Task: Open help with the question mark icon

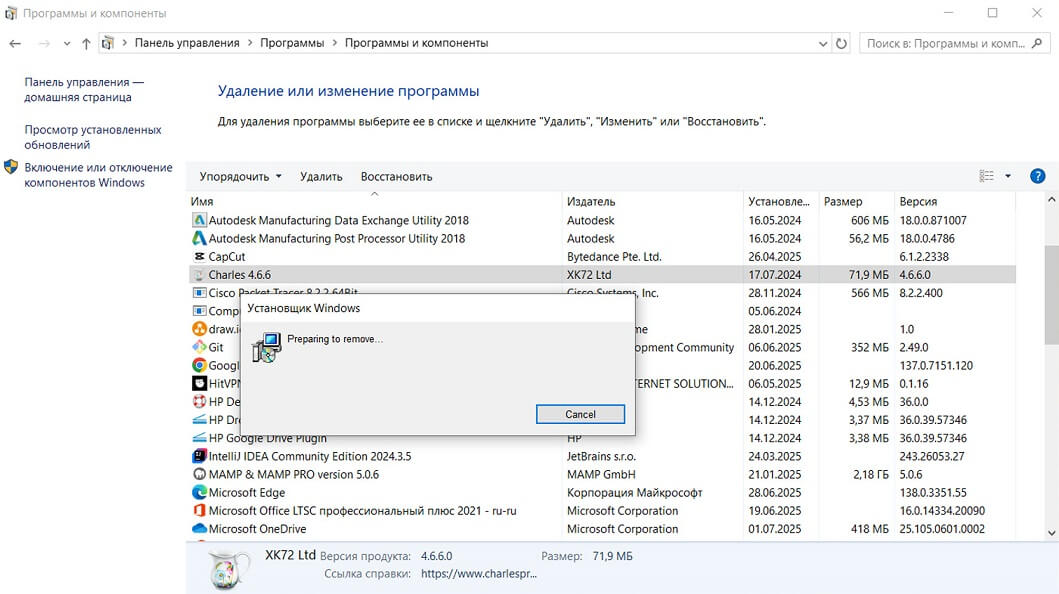Action: (1037, 176)
